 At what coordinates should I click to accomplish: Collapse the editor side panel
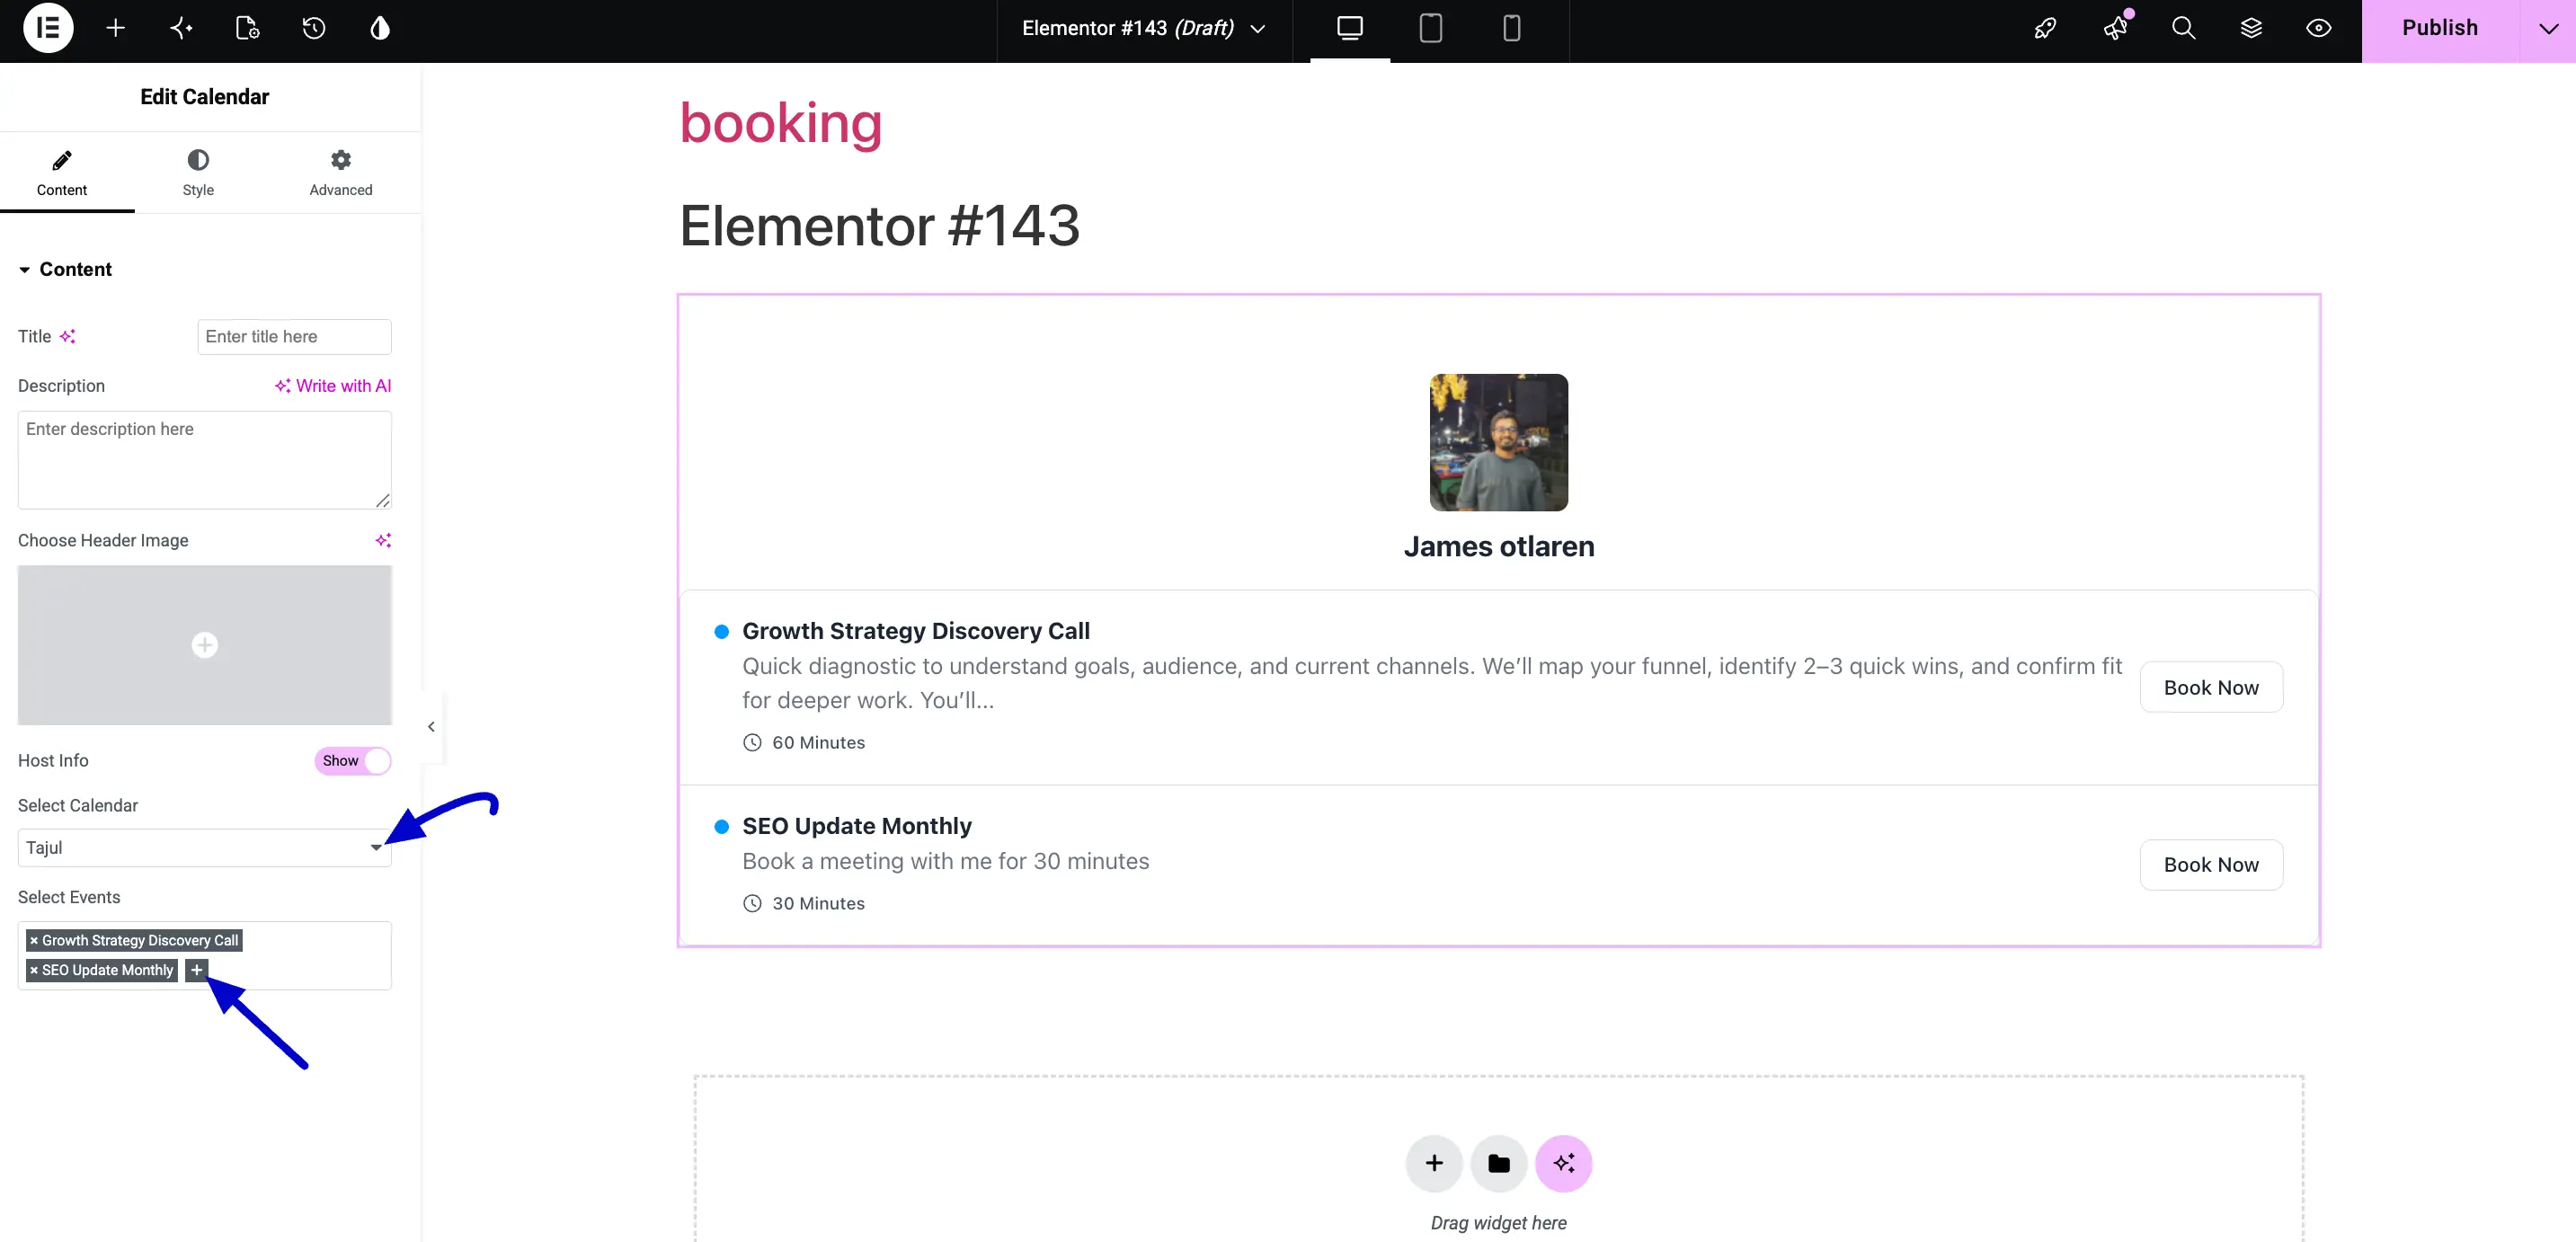click(x=431, y=727)
